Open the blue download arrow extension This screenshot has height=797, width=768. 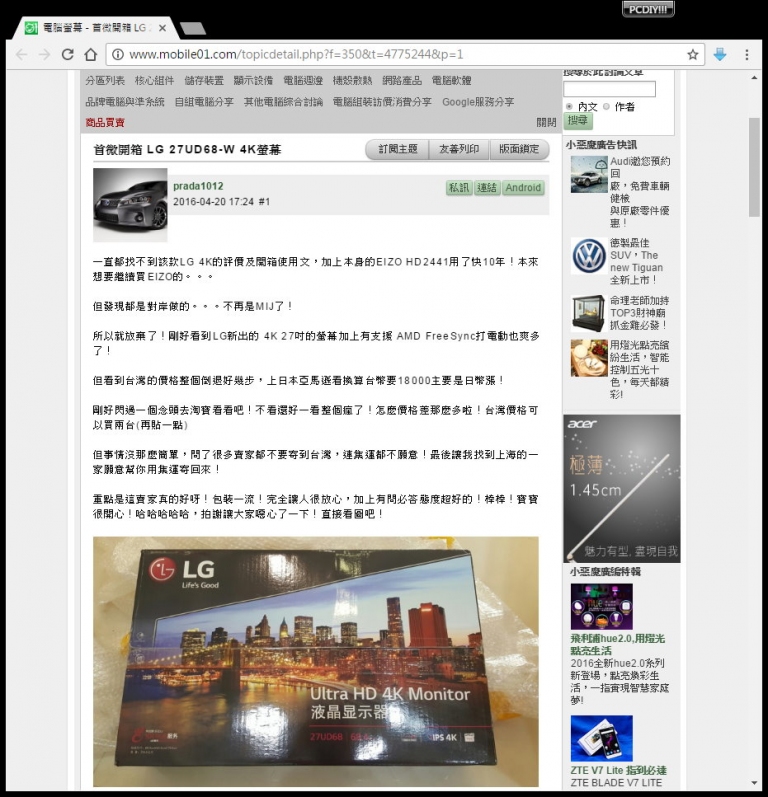(720, 54)
